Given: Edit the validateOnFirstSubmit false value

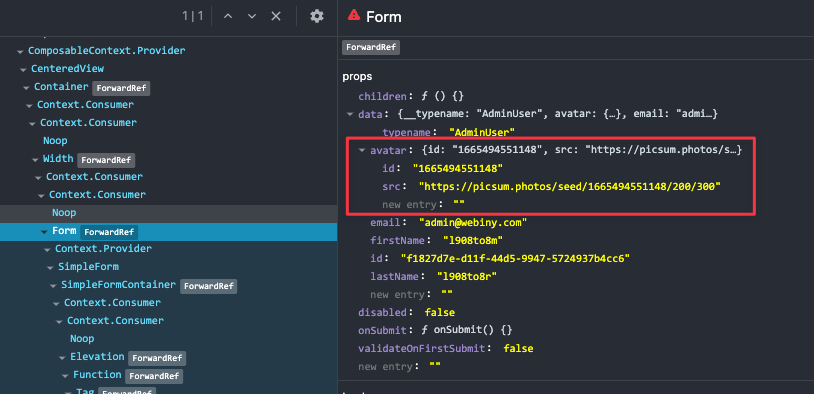Looking at the screenshot, I should [x=518, y=348].
